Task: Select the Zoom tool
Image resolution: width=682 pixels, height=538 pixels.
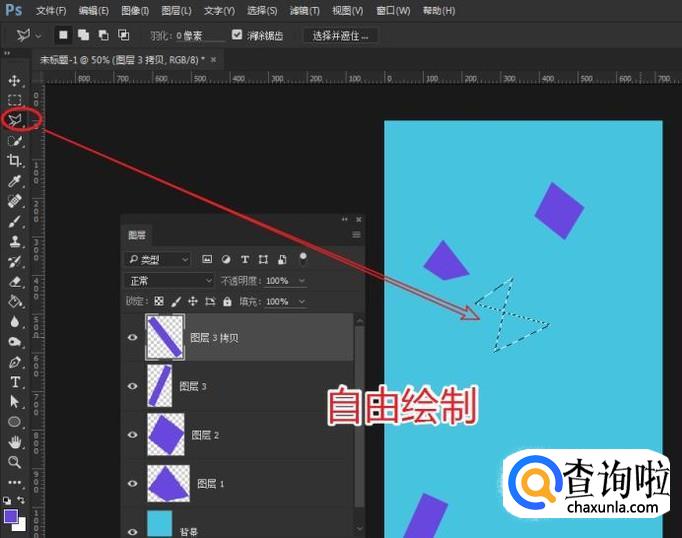Action: point(15,462)
